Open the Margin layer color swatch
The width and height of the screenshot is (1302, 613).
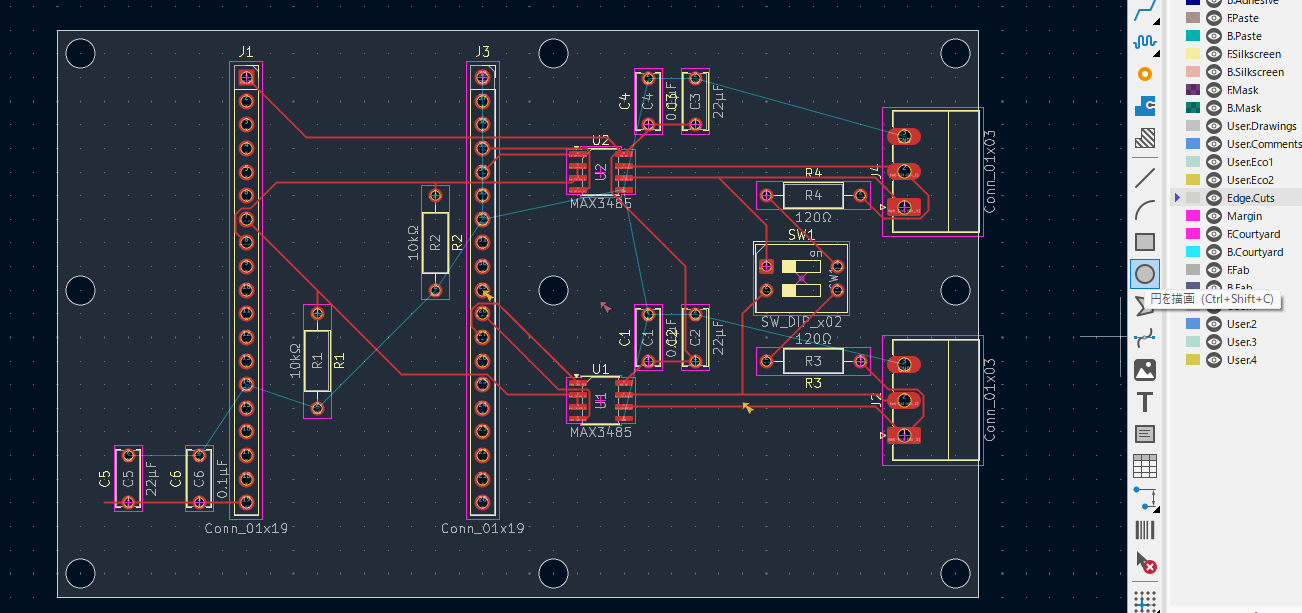1192,216
